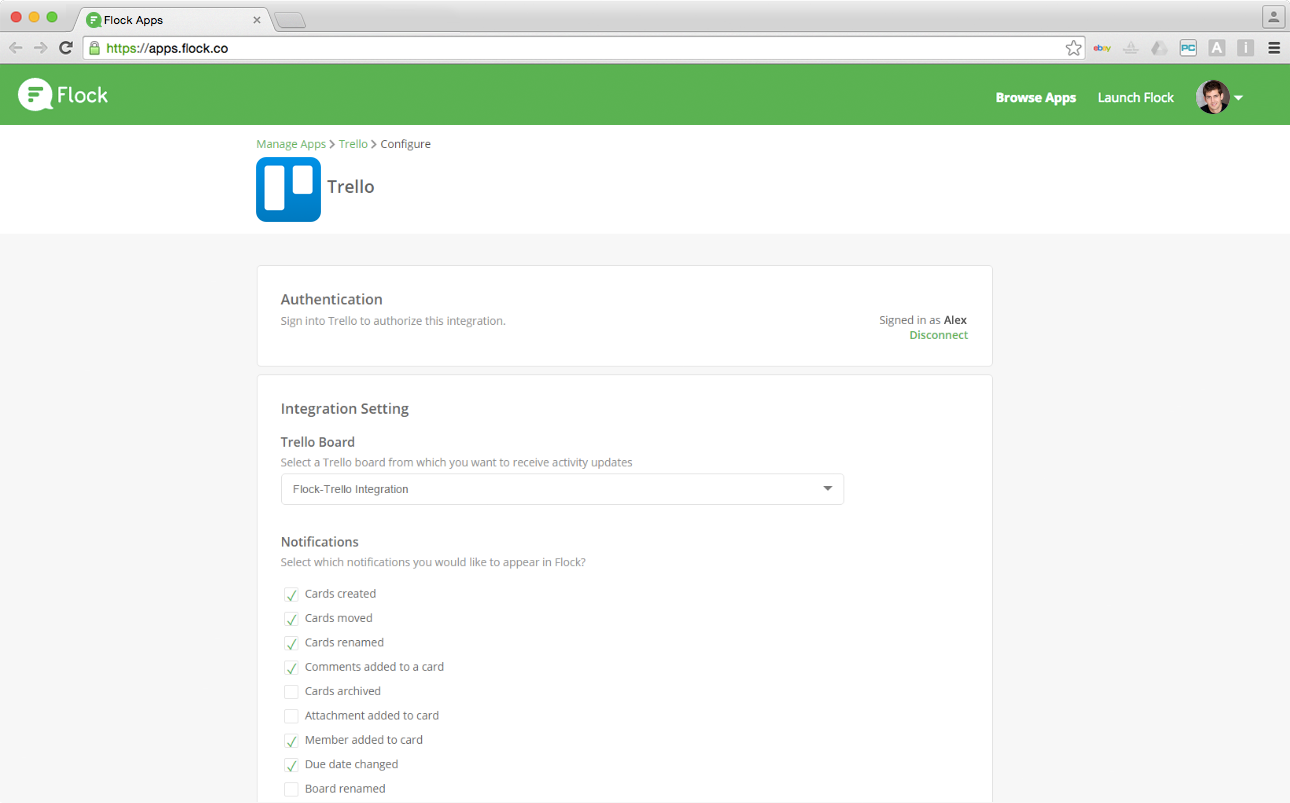
Task: Open the Chrome hamburger menu
Action: (1274, 47)
